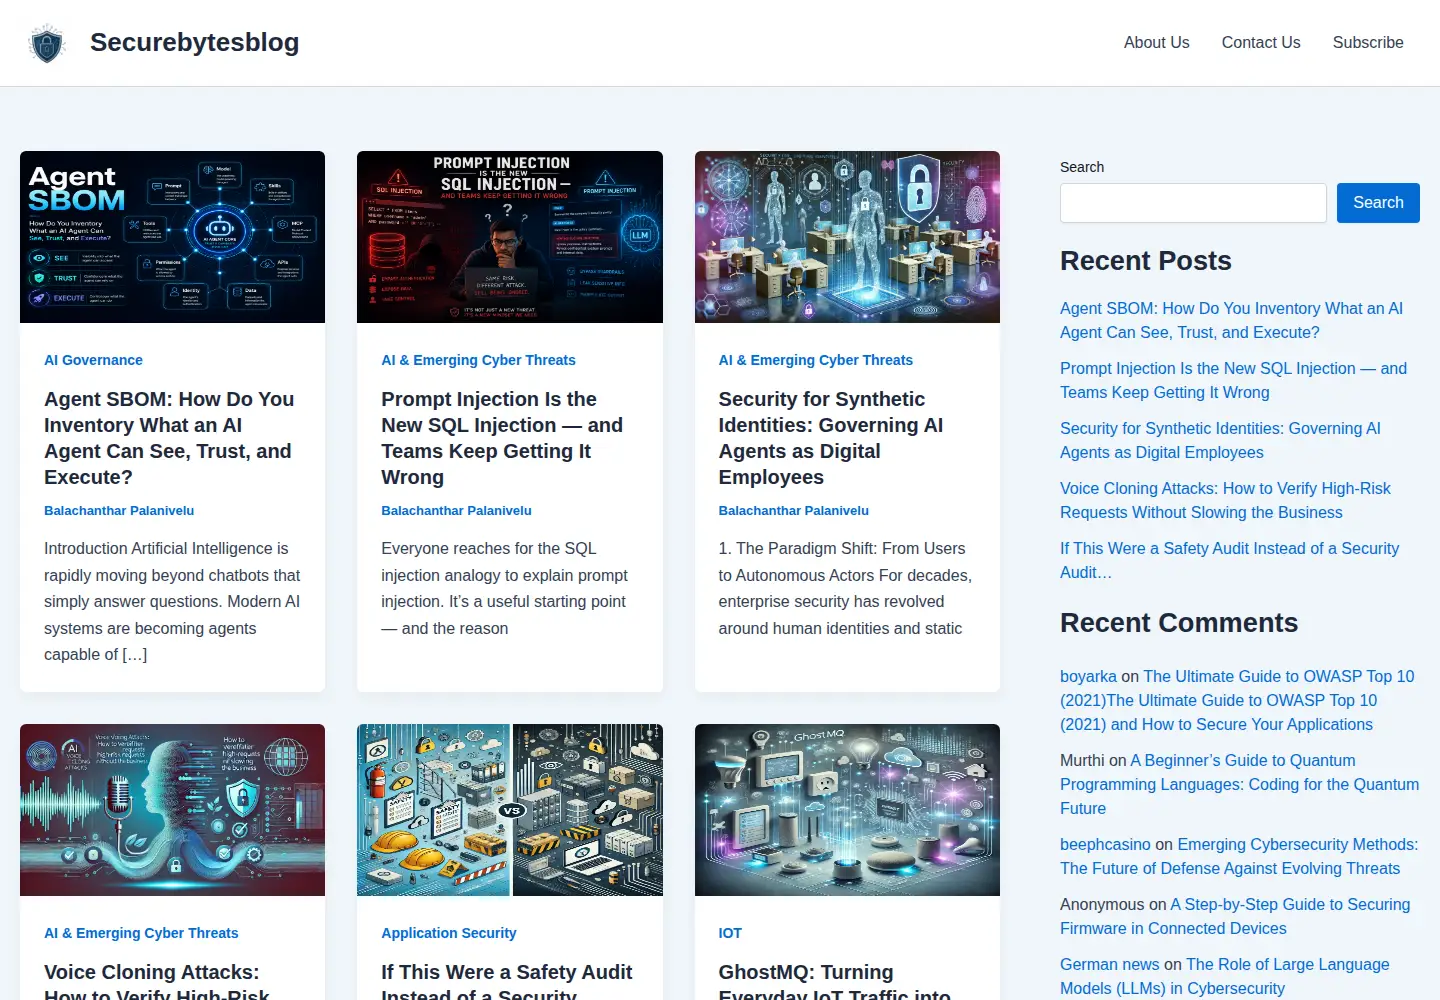Open the GhostMQ card title
The image size is (1440, 1000).
click(835, 984)
